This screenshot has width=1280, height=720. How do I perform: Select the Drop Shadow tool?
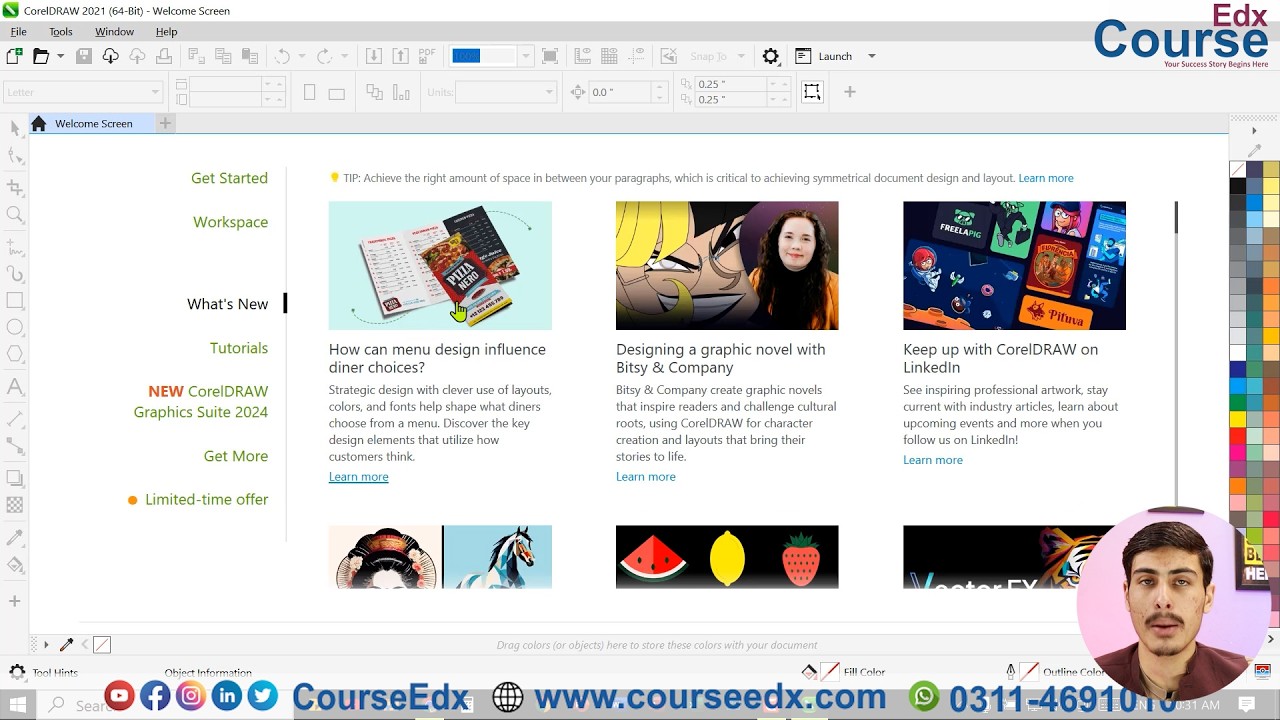pyautogui.click(x=14, y=478)
